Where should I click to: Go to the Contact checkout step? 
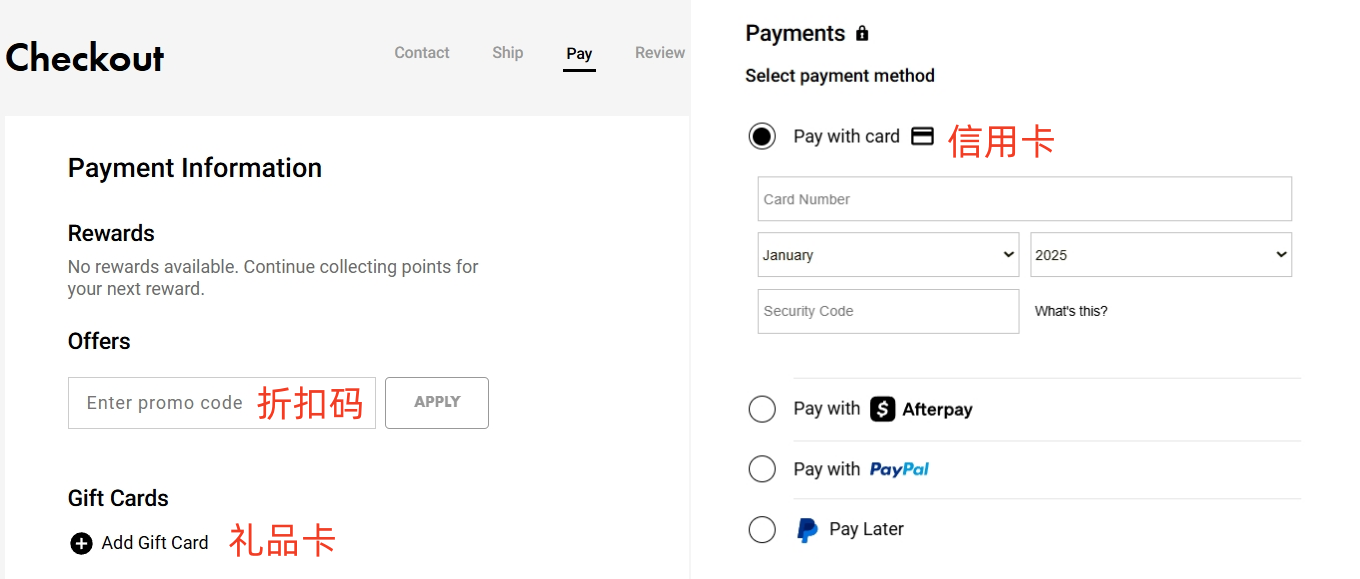coord(422,53)
